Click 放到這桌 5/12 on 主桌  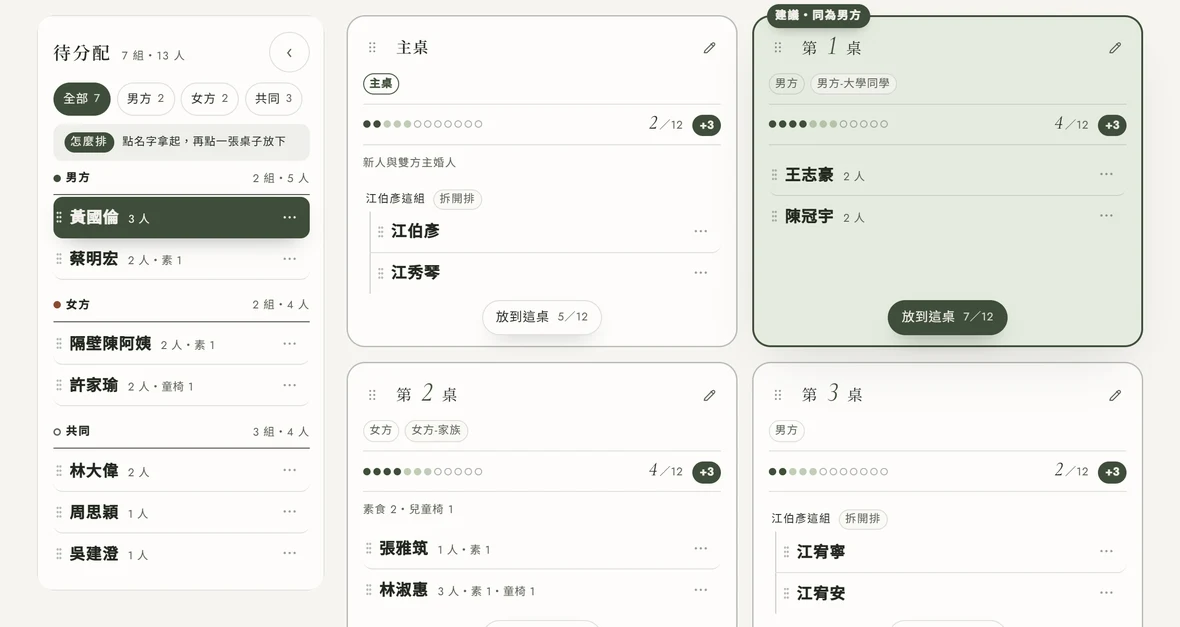point(542,317)
